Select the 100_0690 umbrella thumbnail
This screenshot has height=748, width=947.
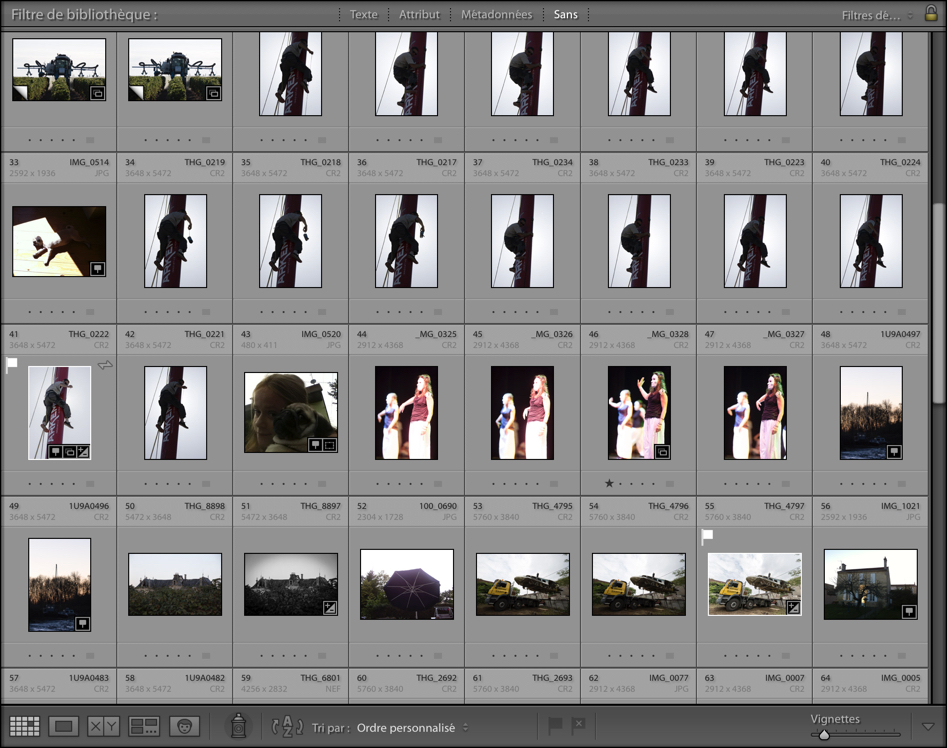[x=406, y=584]
